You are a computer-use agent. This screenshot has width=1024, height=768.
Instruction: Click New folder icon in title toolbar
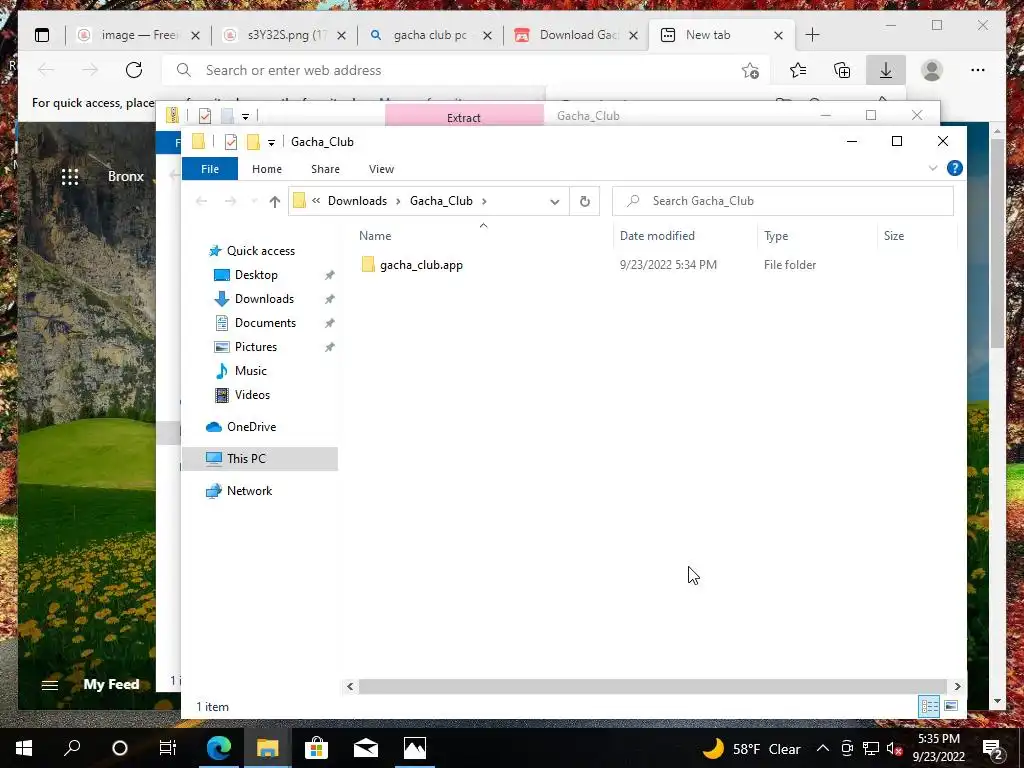click(x=253, y=142)
